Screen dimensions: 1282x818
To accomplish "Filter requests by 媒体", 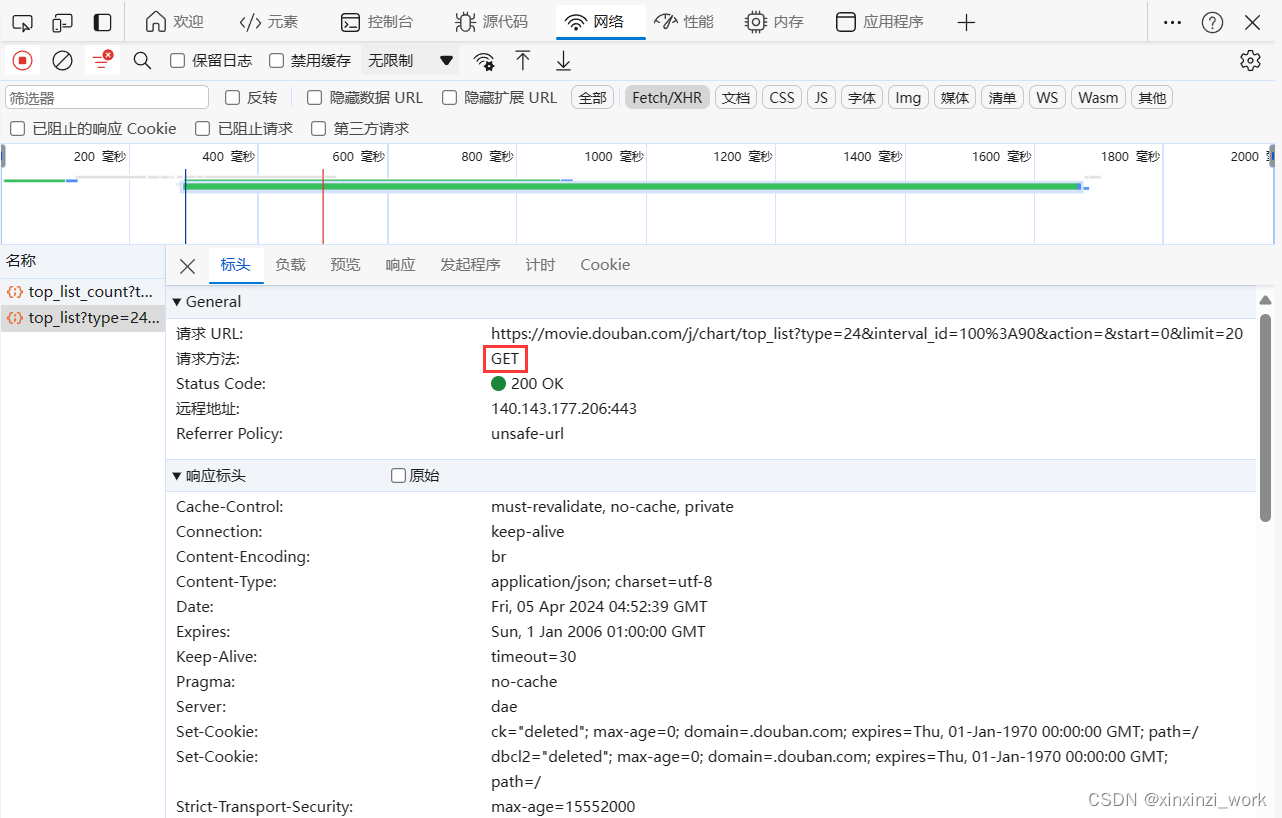I will coord(955,97).
